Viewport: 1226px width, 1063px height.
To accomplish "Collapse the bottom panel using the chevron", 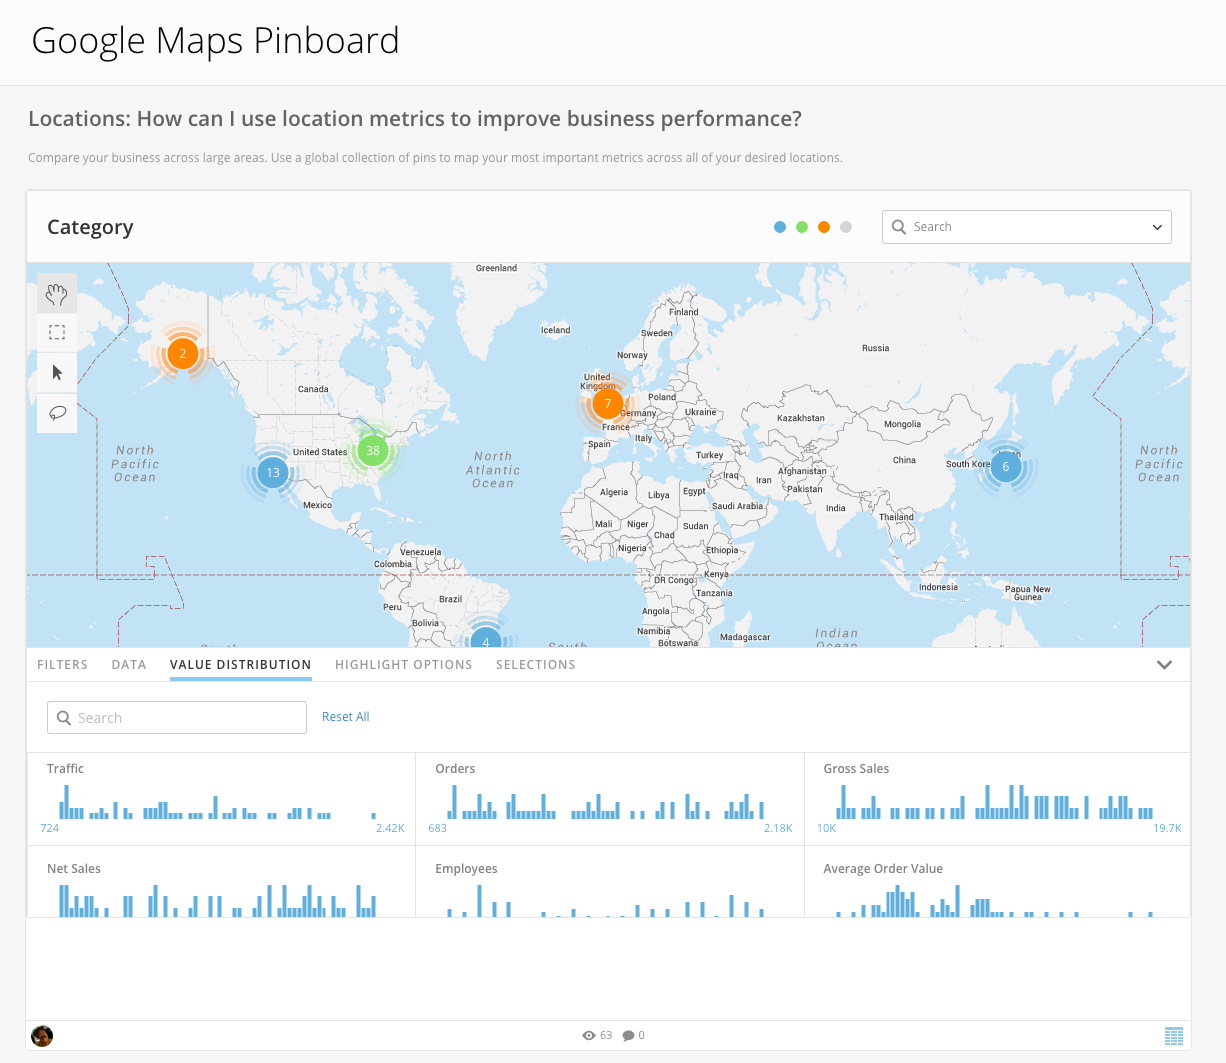I will tap(1164, 664).
